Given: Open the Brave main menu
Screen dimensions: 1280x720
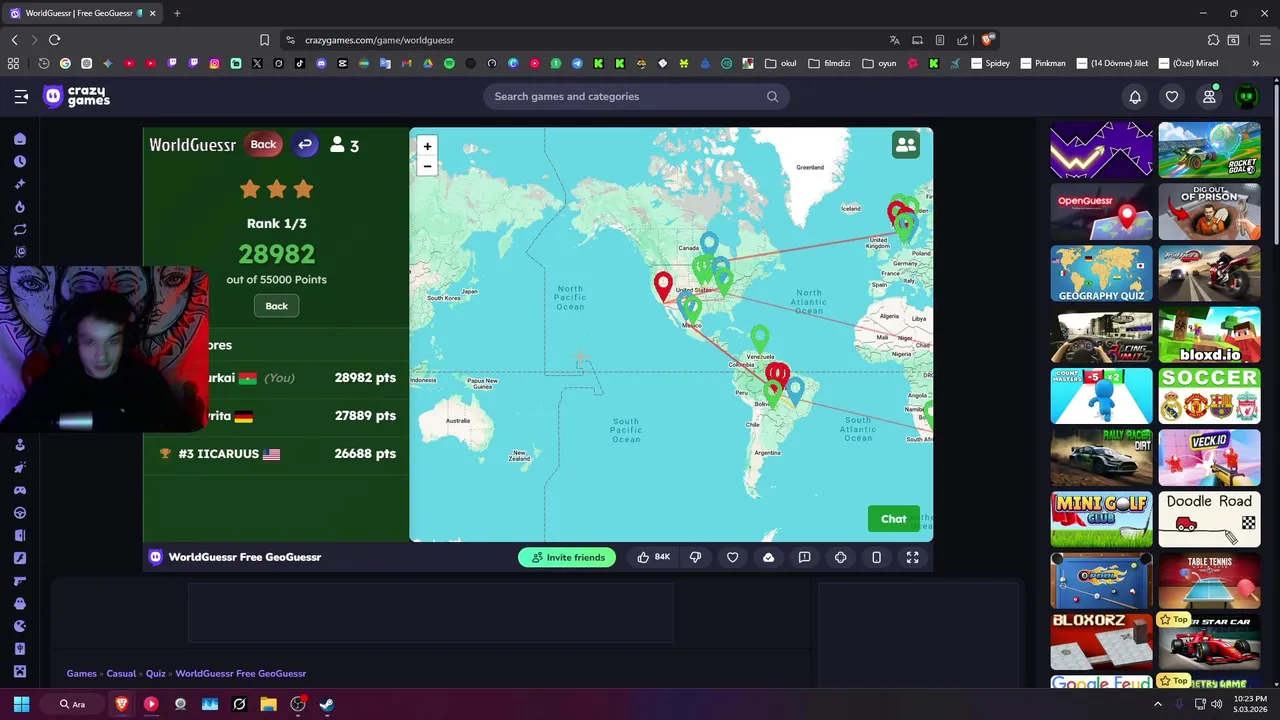Looking at the screenshot, I should [x=1265, y=40].
